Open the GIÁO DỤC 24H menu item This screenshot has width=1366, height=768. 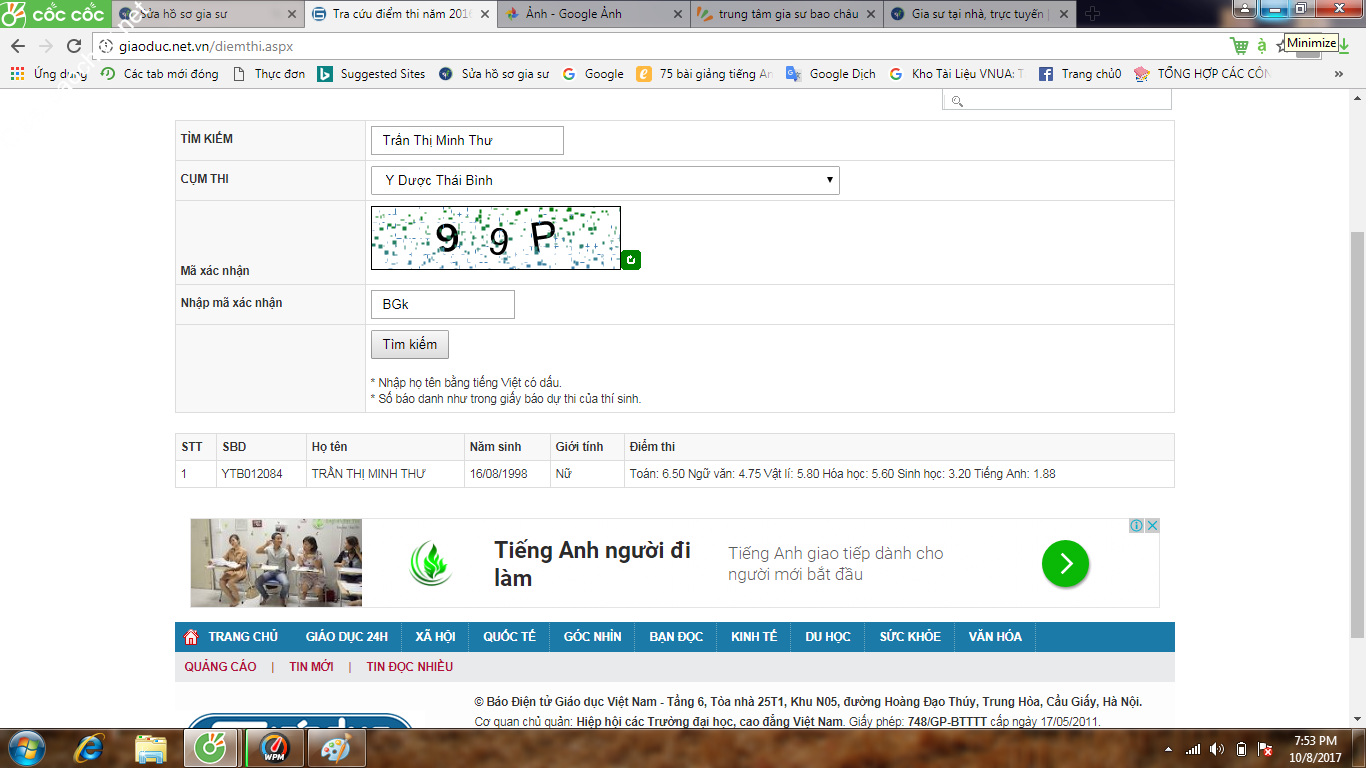pos(346,637)
